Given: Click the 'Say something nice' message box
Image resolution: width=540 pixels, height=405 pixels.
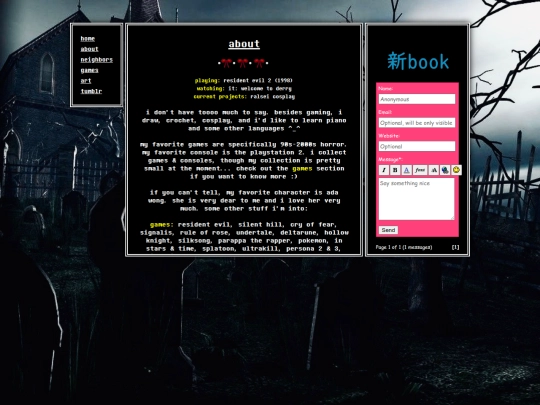Looking at the screenshot, I should click(416, 199).
